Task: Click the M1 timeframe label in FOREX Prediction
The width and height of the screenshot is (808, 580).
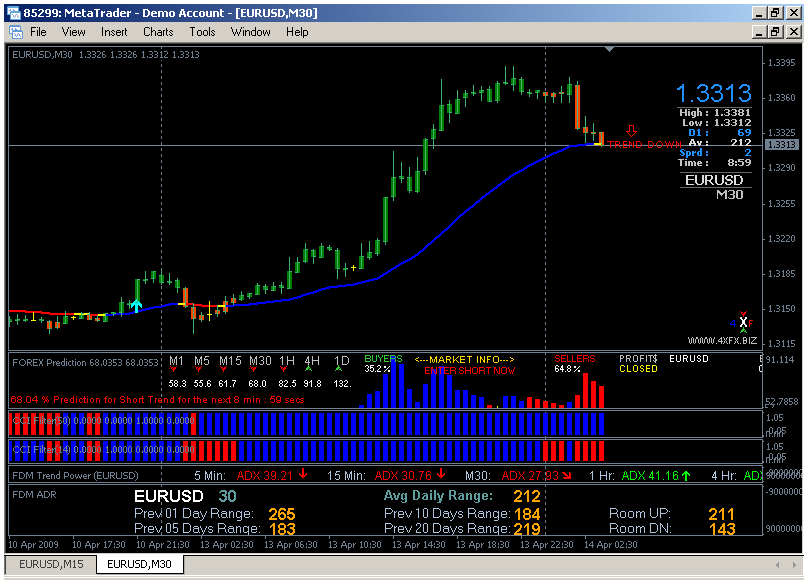Action: [176, 361]
